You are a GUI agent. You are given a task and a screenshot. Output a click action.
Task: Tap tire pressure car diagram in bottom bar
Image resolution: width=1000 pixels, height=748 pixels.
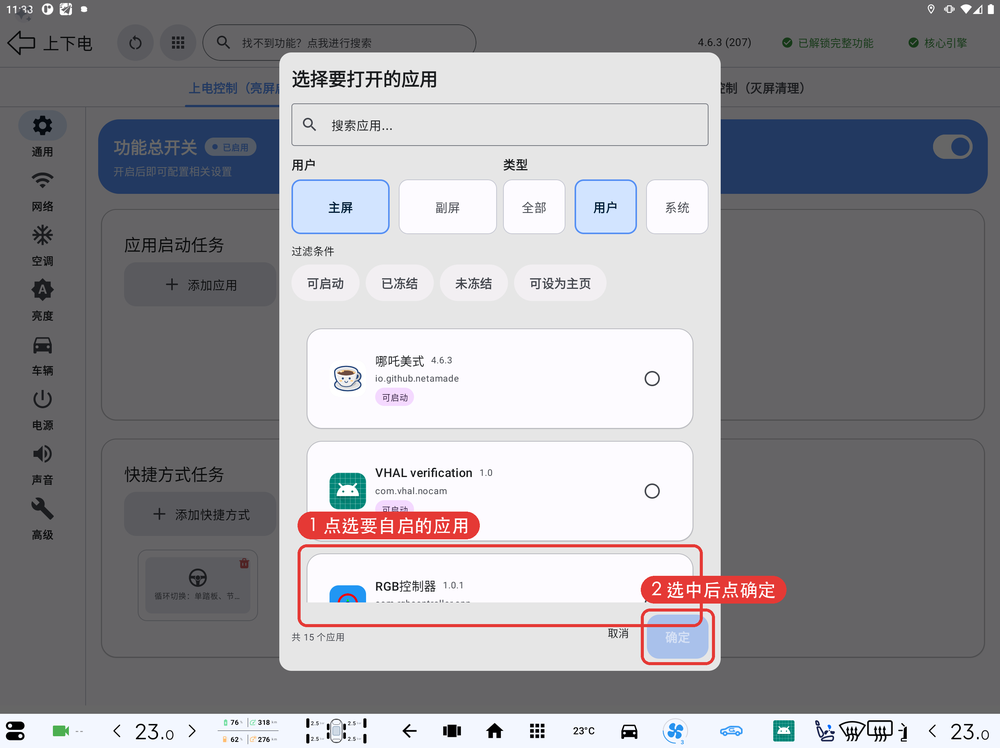coord(336,731)
